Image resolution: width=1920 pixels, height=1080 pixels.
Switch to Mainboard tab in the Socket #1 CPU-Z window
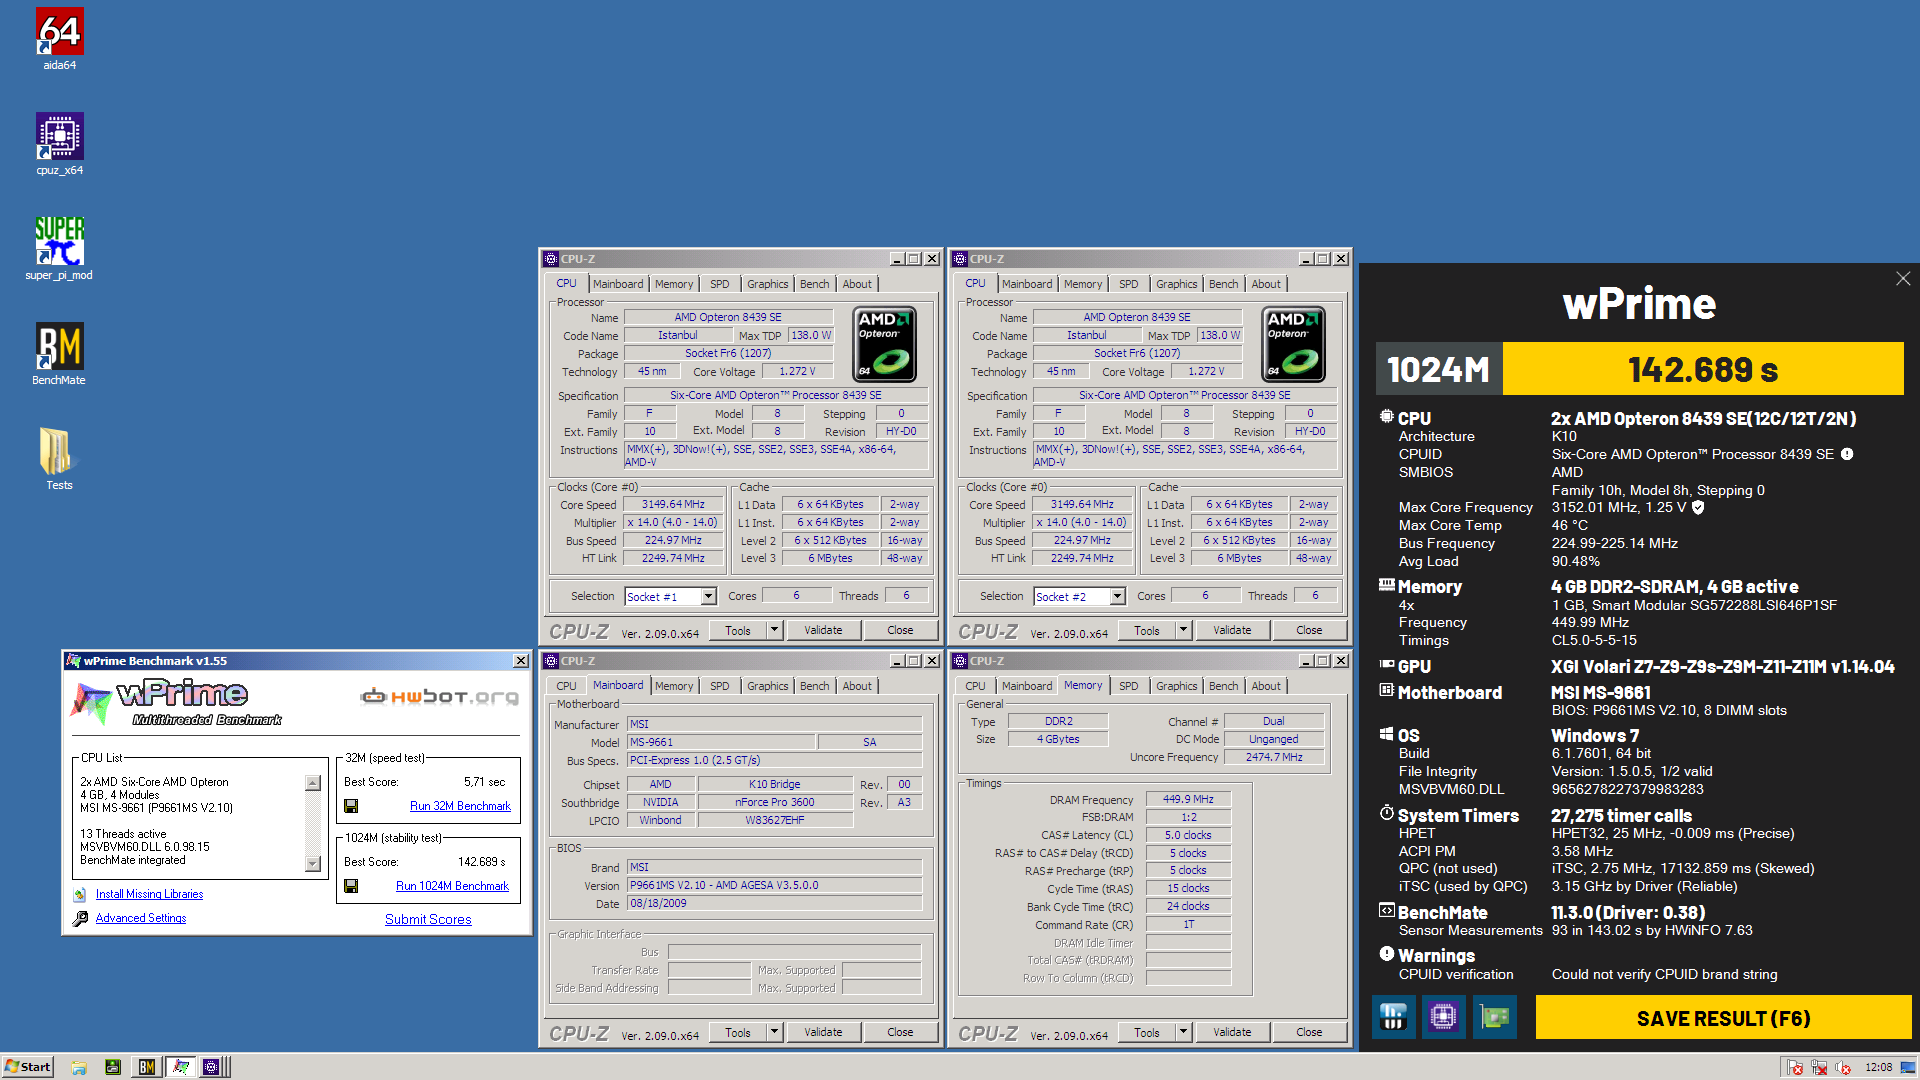pyautogui.click(x=618, y=284)
